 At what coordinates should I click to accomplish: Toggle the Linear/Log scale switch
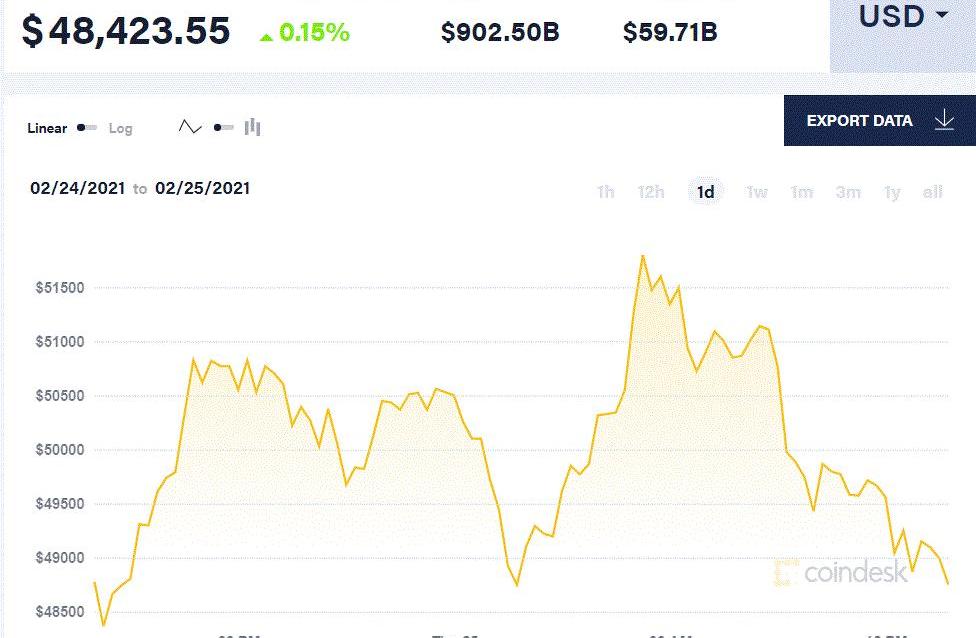[x=88, y=128]
